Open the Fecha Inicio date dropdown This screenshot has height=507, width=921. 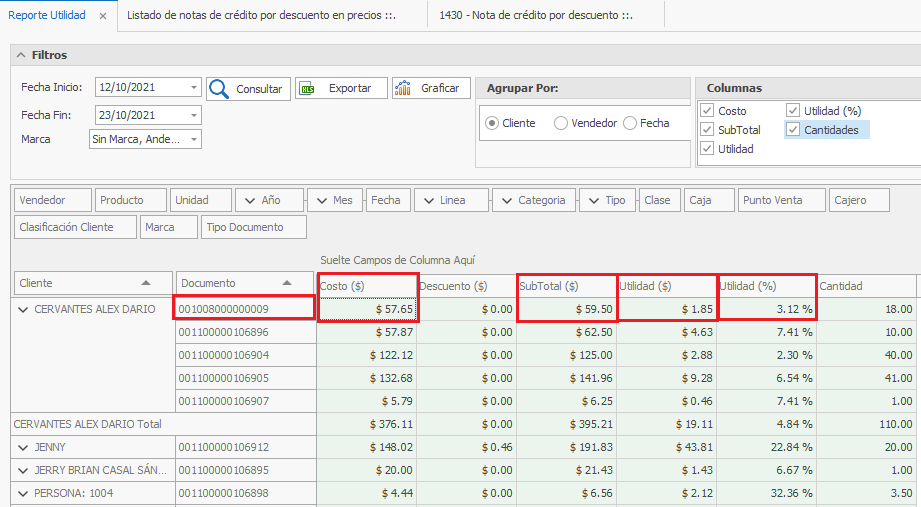point(193,88)
